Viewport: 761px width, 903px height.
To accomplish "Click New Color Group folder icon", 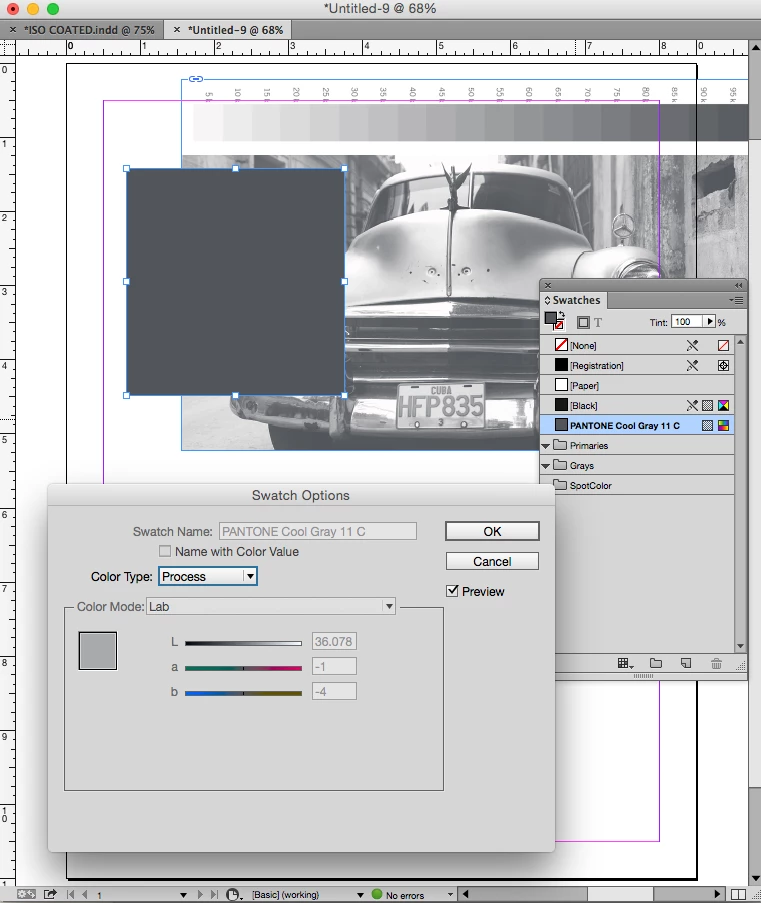I will [x=656, y=663].
